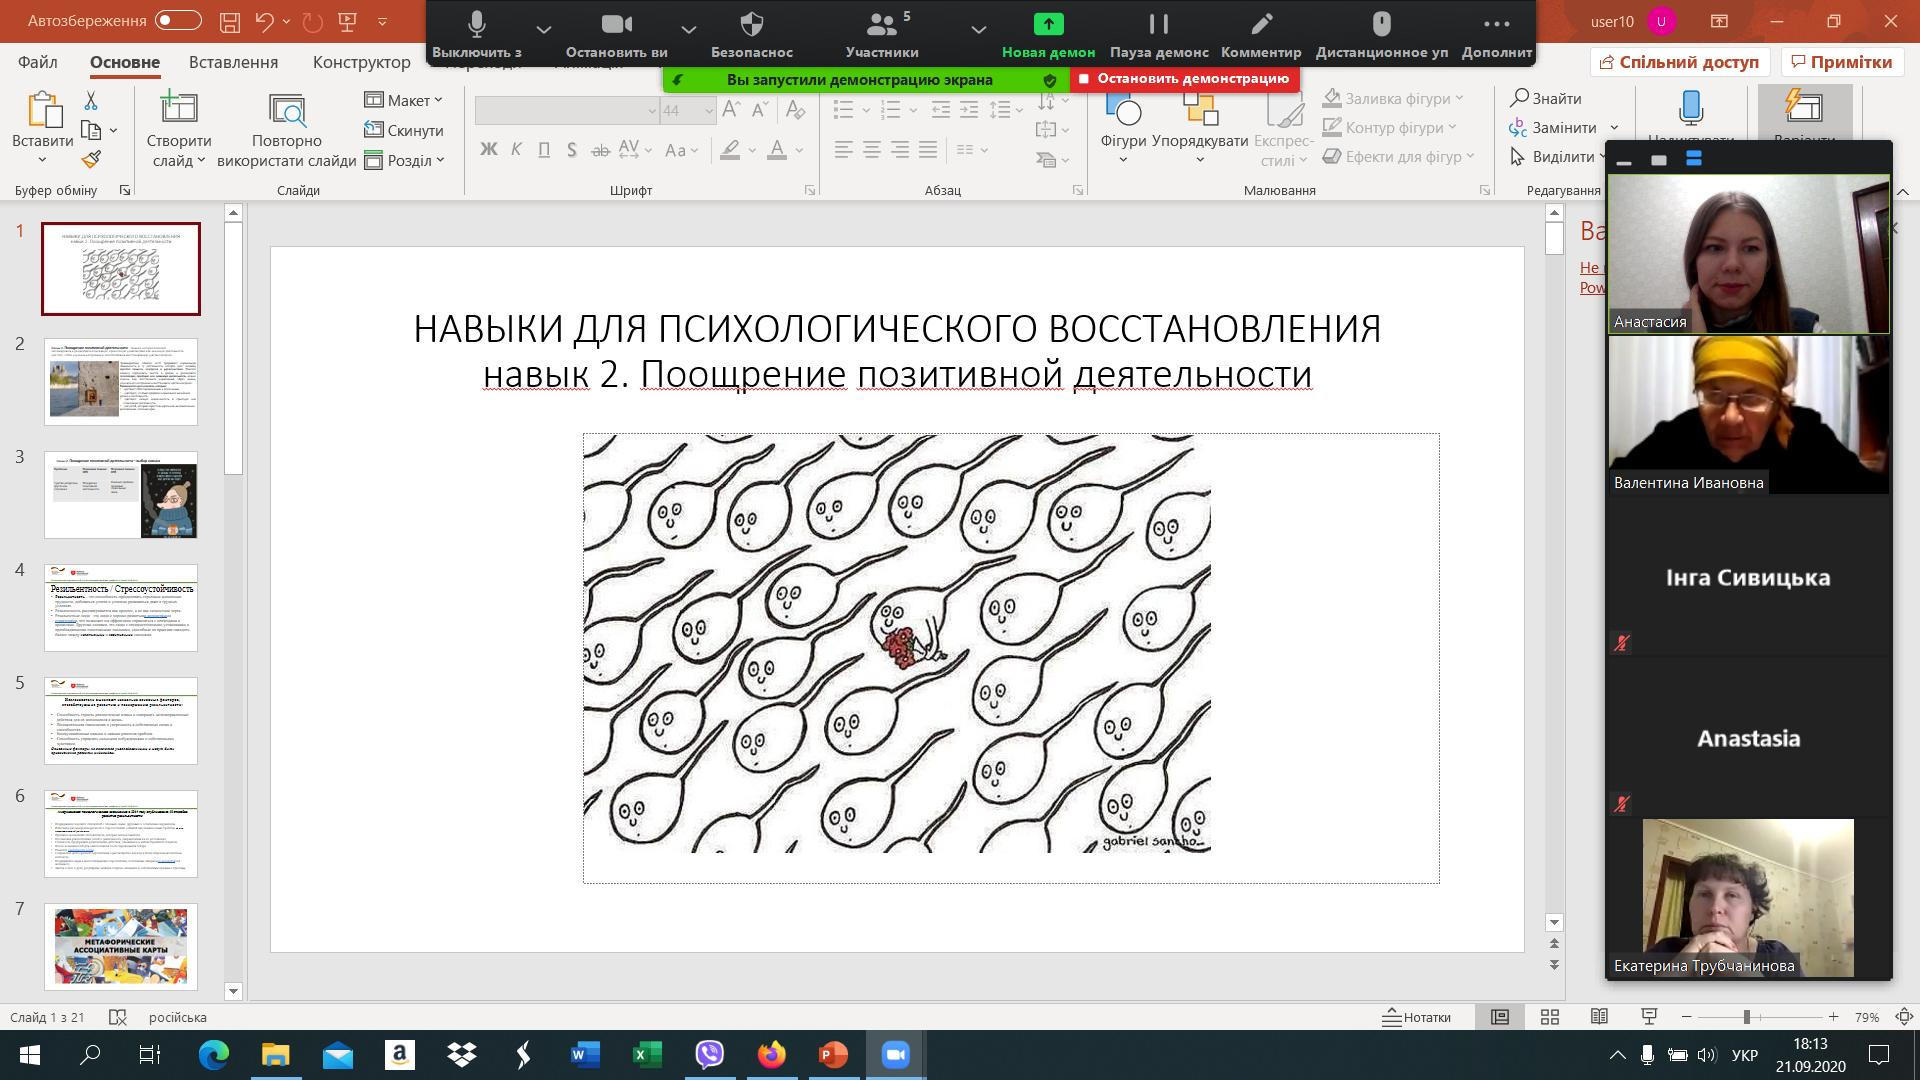Open the font size dropdown
The width and height of the screenshot is (1920, 1080).
[x=708, y=110]
